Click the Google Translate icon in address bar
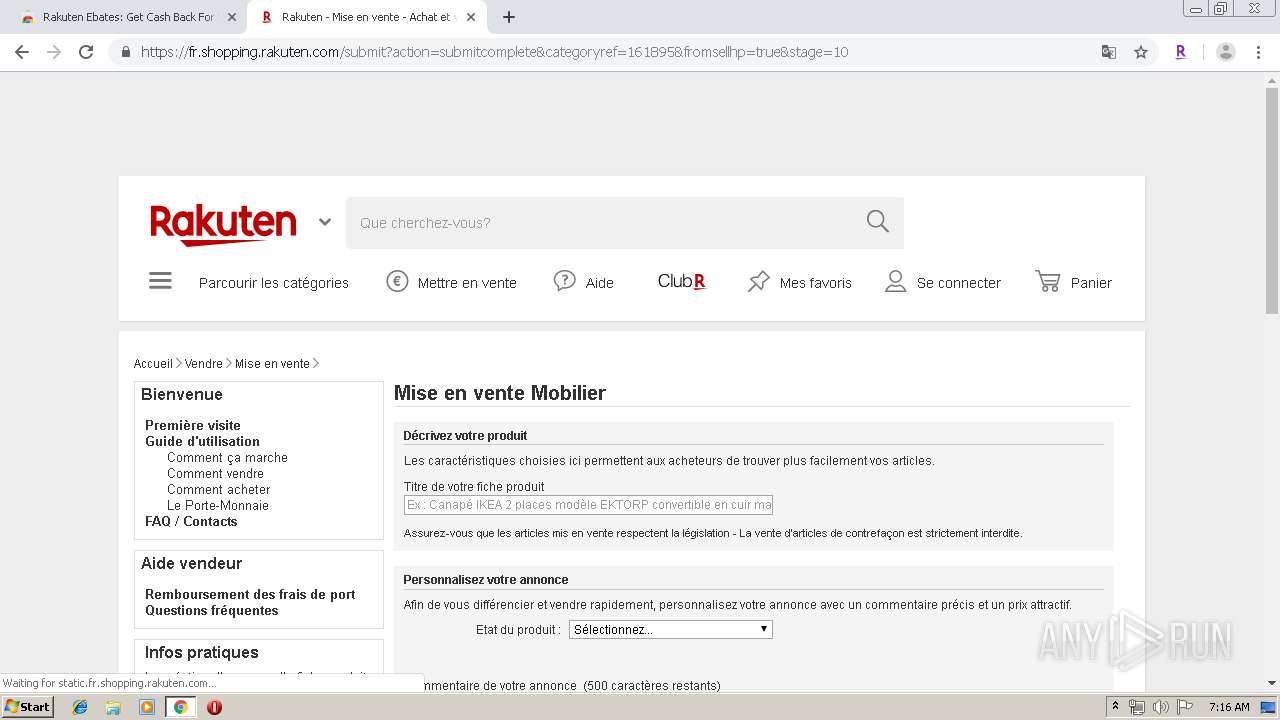Image resolution: width=1280 pixels, height=720 pixels. [1109, 52]
